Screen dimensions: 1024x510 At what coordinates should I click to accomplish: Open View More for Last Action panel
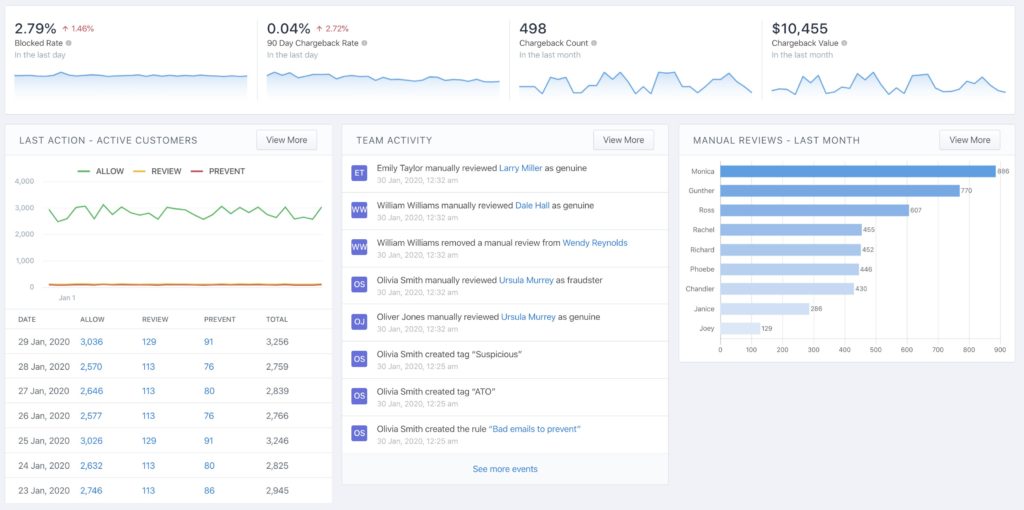tap(286, 140)
